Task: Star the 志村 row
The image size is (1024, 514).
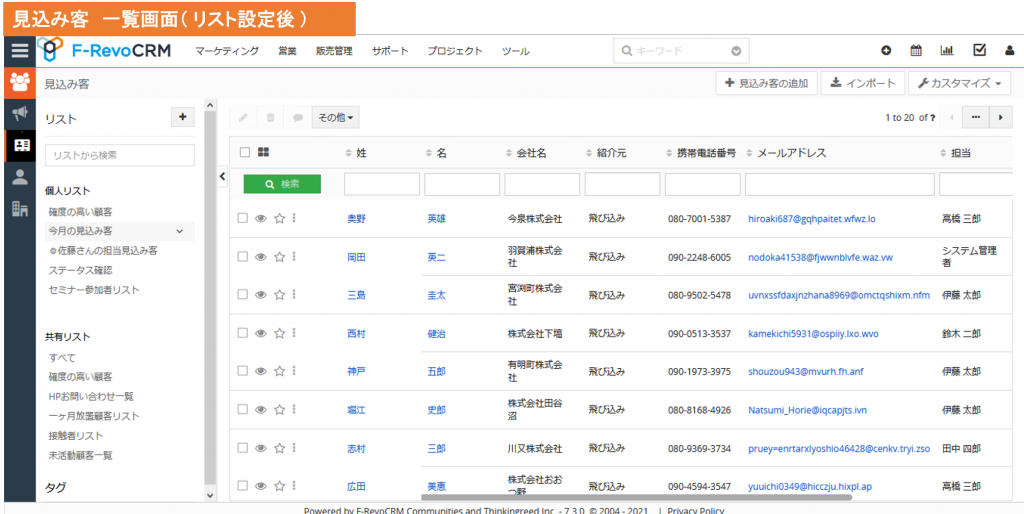Action: tap(280, 448)
